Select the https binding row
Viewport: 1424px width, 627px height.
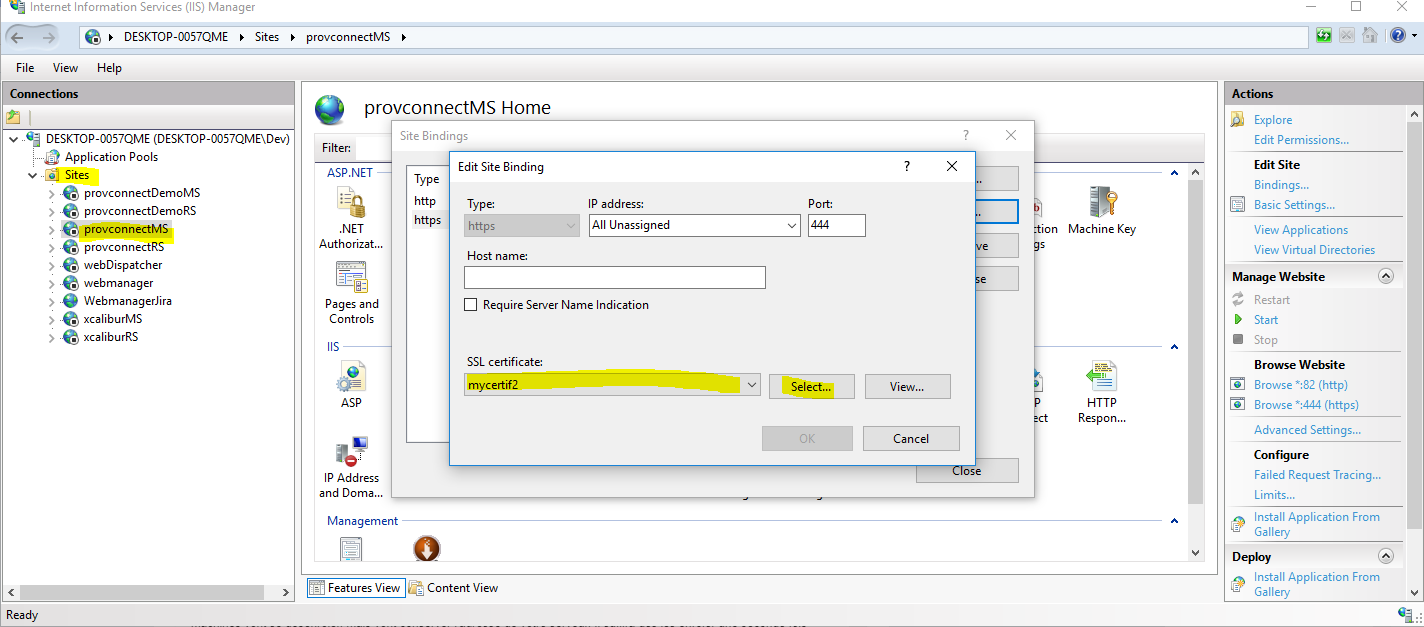pyautogui.click(x=428, y=220)
